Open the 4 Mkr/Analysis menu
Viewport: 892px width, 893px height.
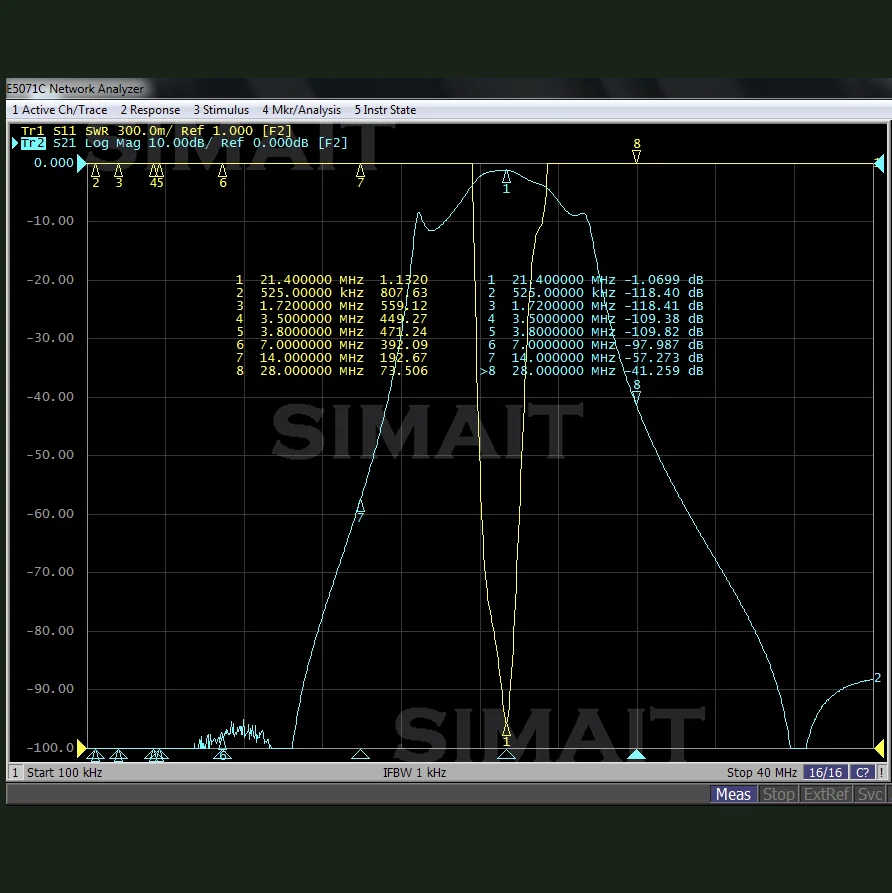(x=301, y=110)
